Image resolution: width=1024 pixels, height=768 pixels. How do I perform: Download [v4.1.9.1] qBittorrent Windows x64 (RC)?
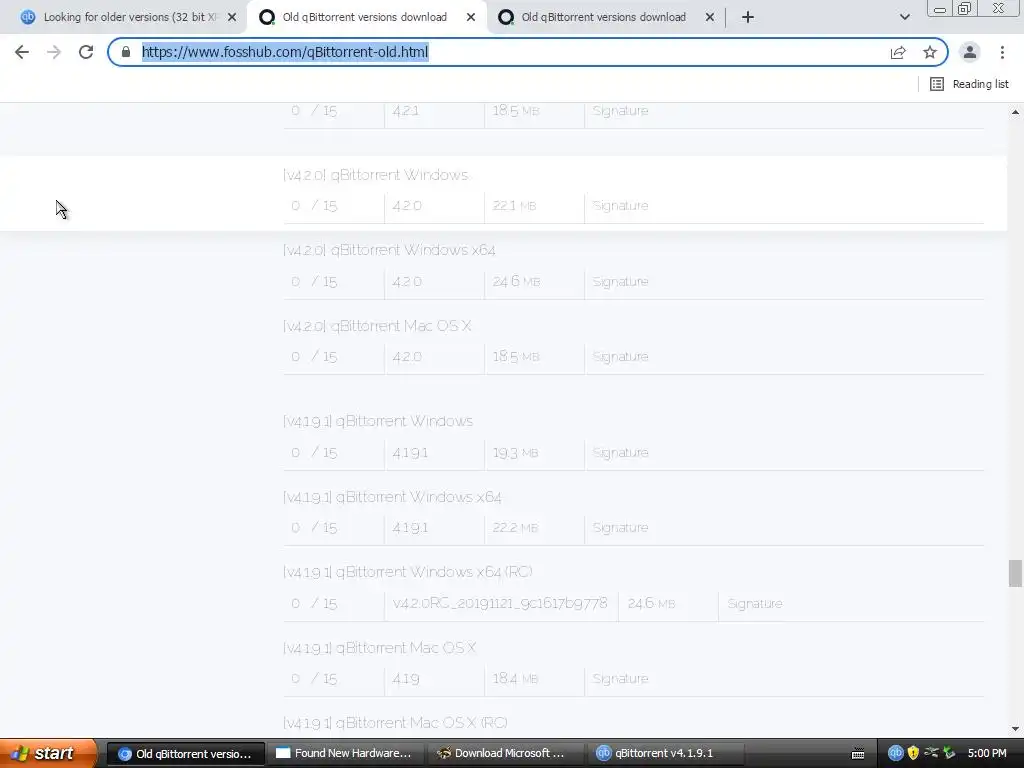point(408,572)
